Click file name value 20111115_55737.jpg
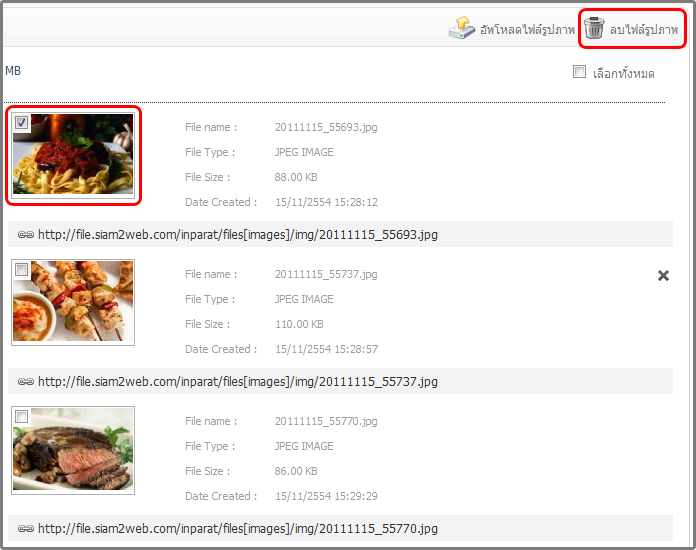Image resolution: width=696 pixels, height=550 pixels. click(326, 274)
